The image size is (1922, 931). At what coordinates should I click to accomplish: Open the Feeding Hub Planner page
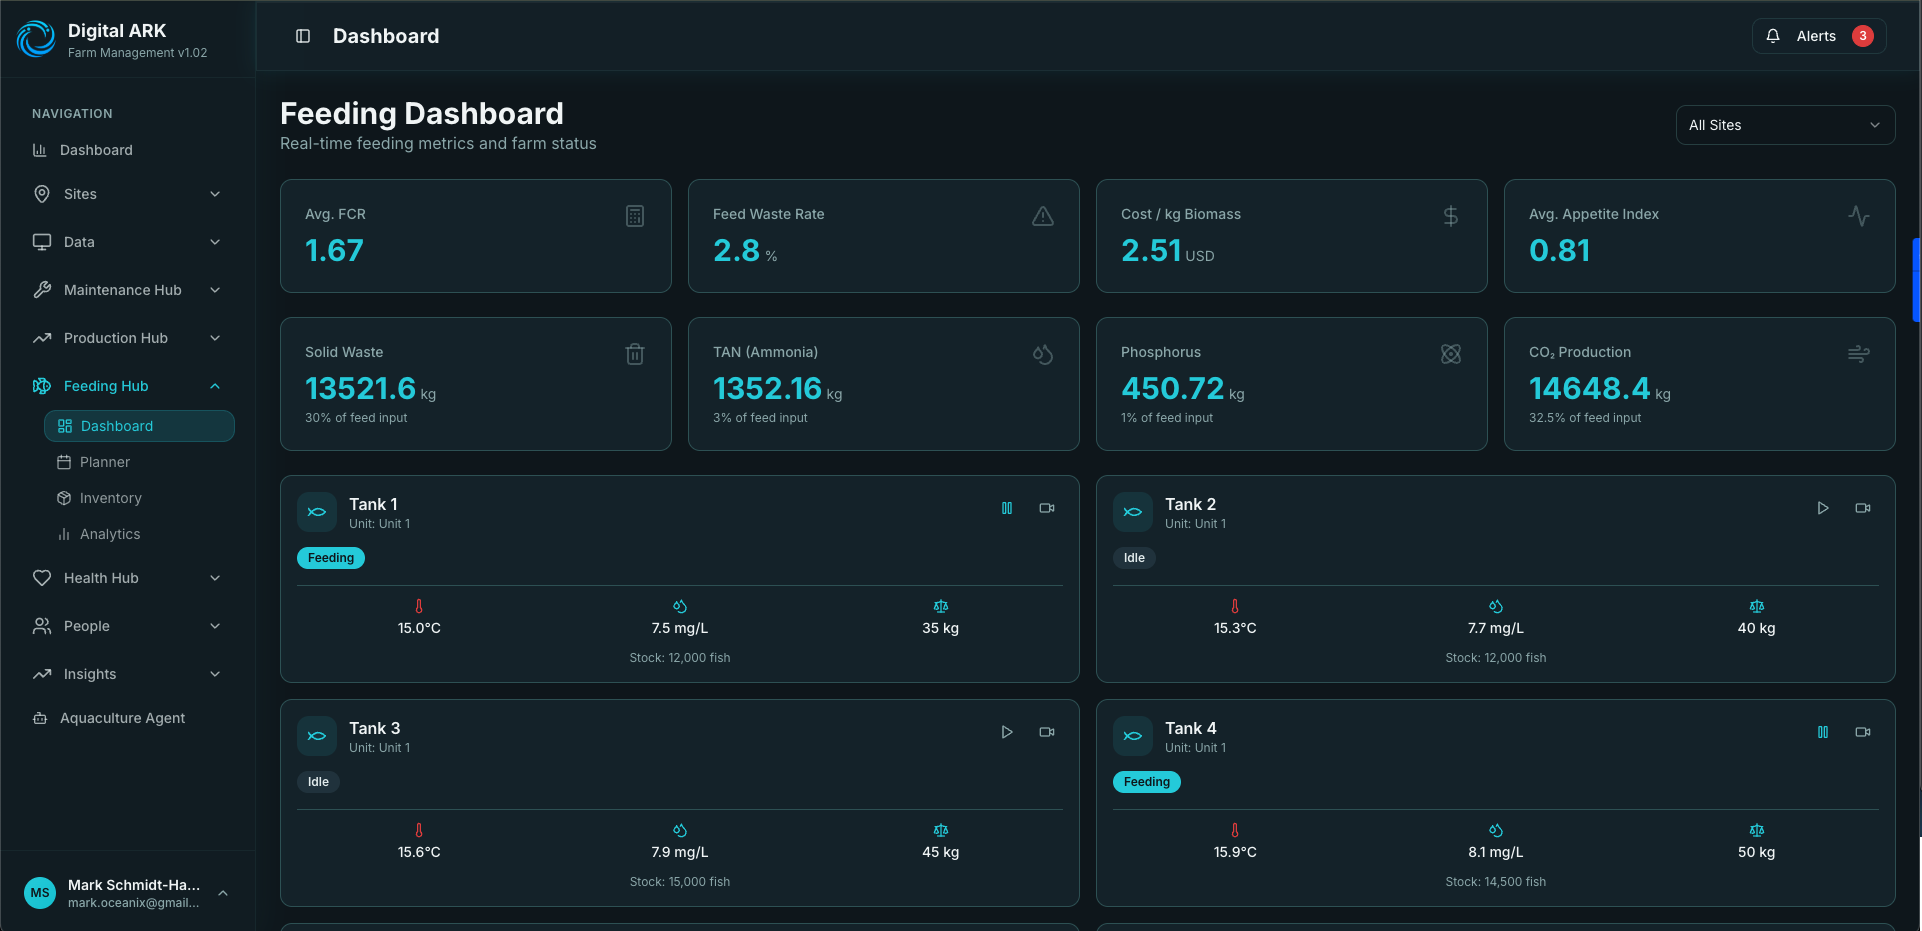(x=139, y=462)
